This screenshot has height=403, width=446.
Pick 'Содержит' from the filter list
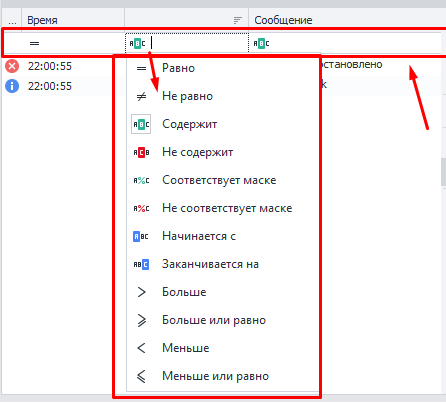(x=223, y=124)
